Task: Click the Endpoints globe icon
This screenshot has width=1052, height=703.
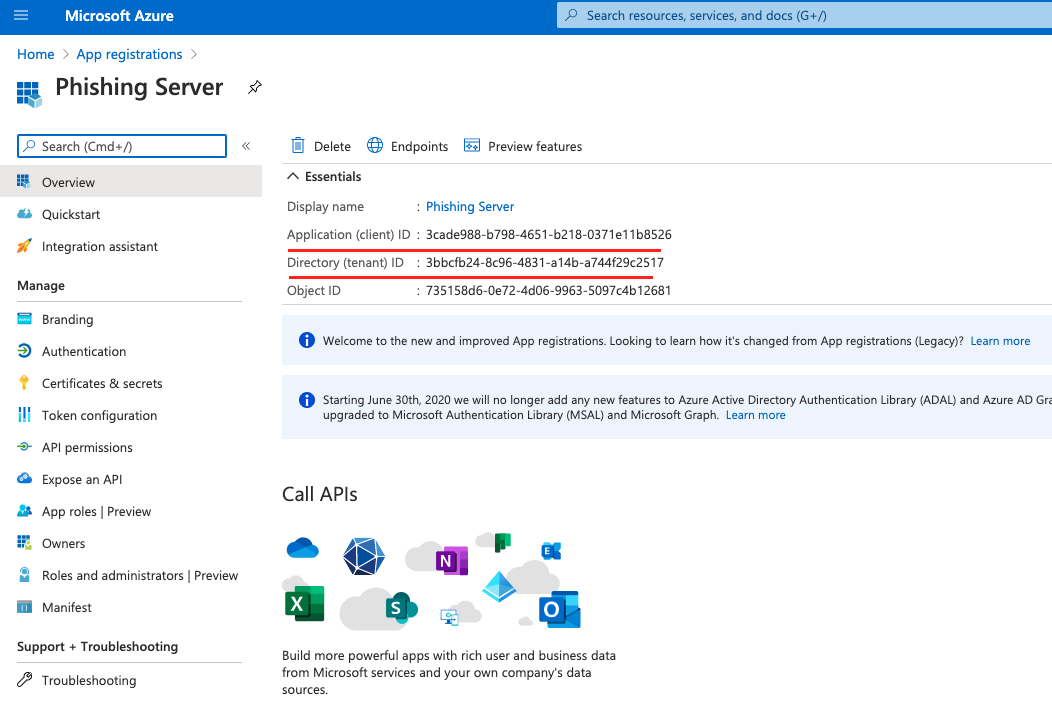Action: tap(374, 146)
